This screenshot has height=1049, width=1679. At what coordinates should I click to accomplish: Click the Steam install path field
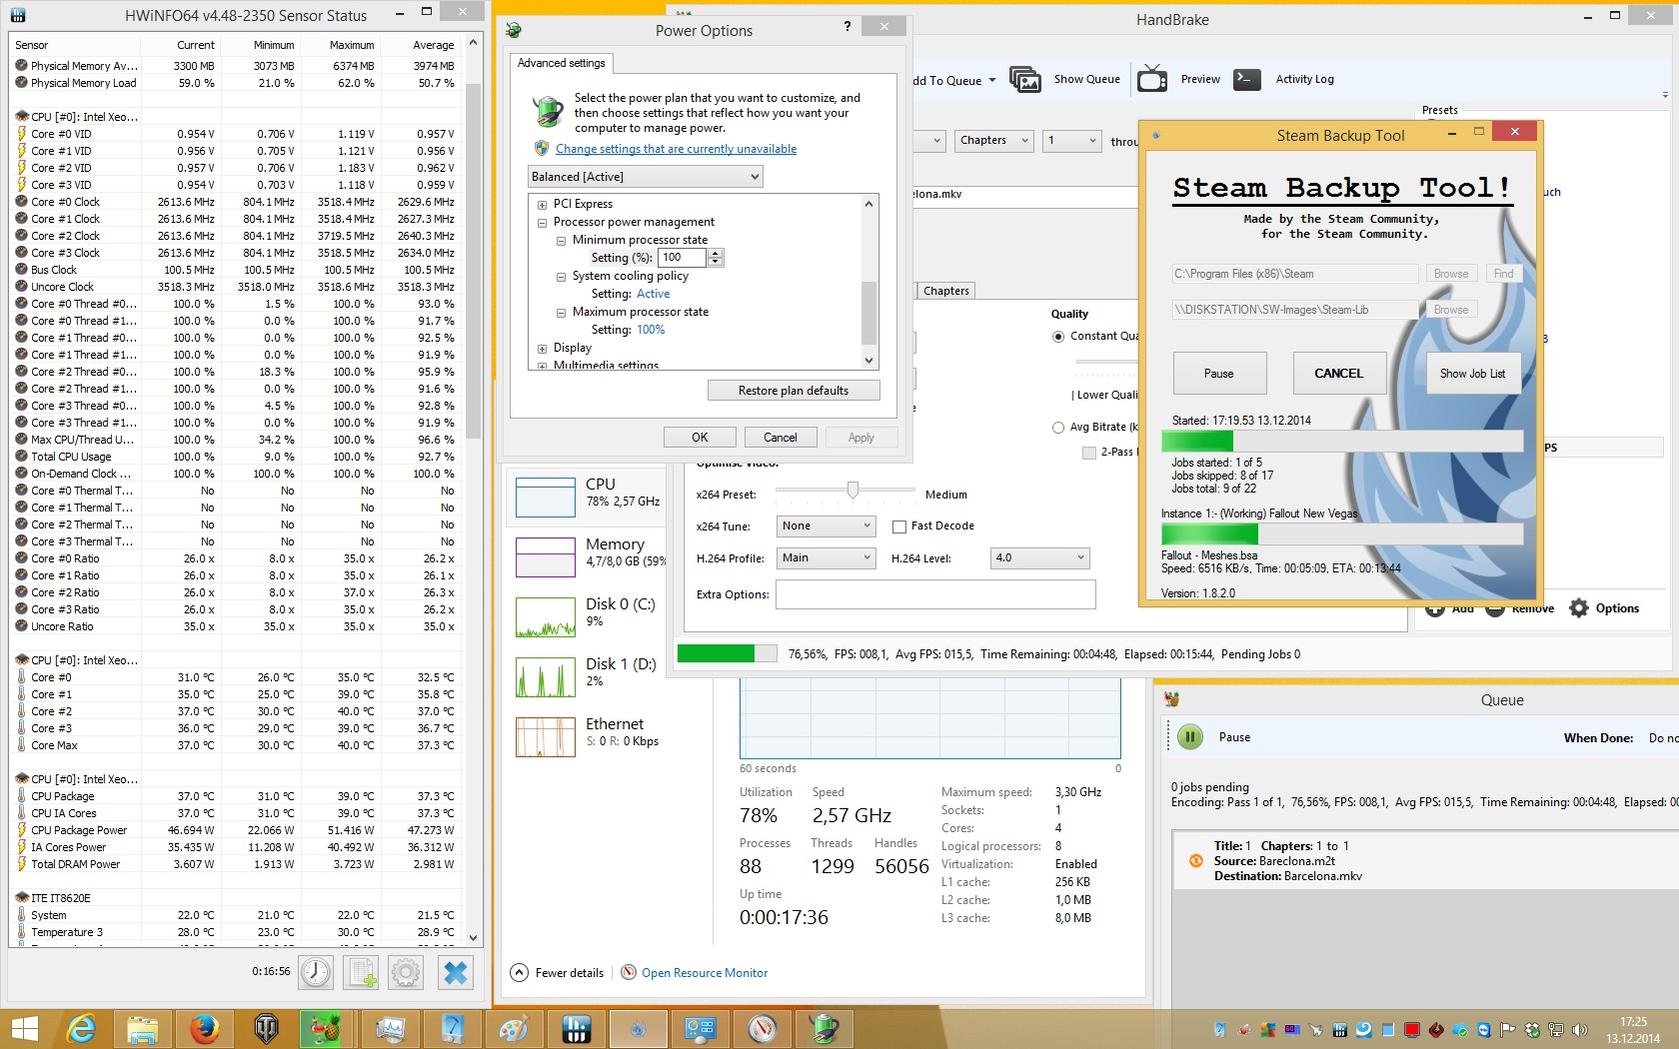point(1295,273)
